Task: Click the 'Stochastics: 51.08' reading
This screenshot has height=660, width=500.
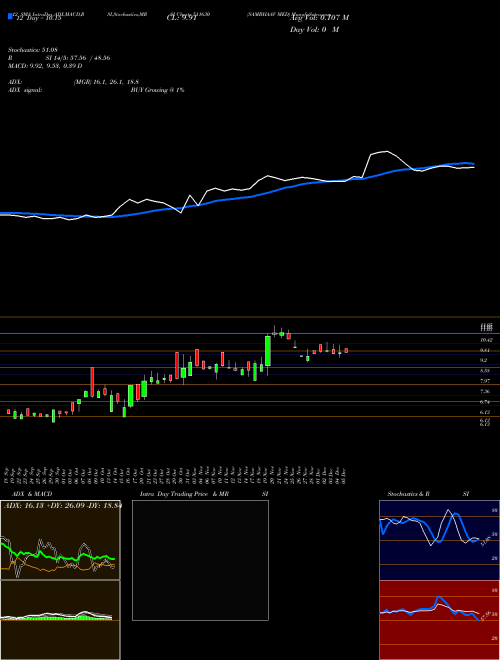Action: pyautogui.click(x=33, y=50)
